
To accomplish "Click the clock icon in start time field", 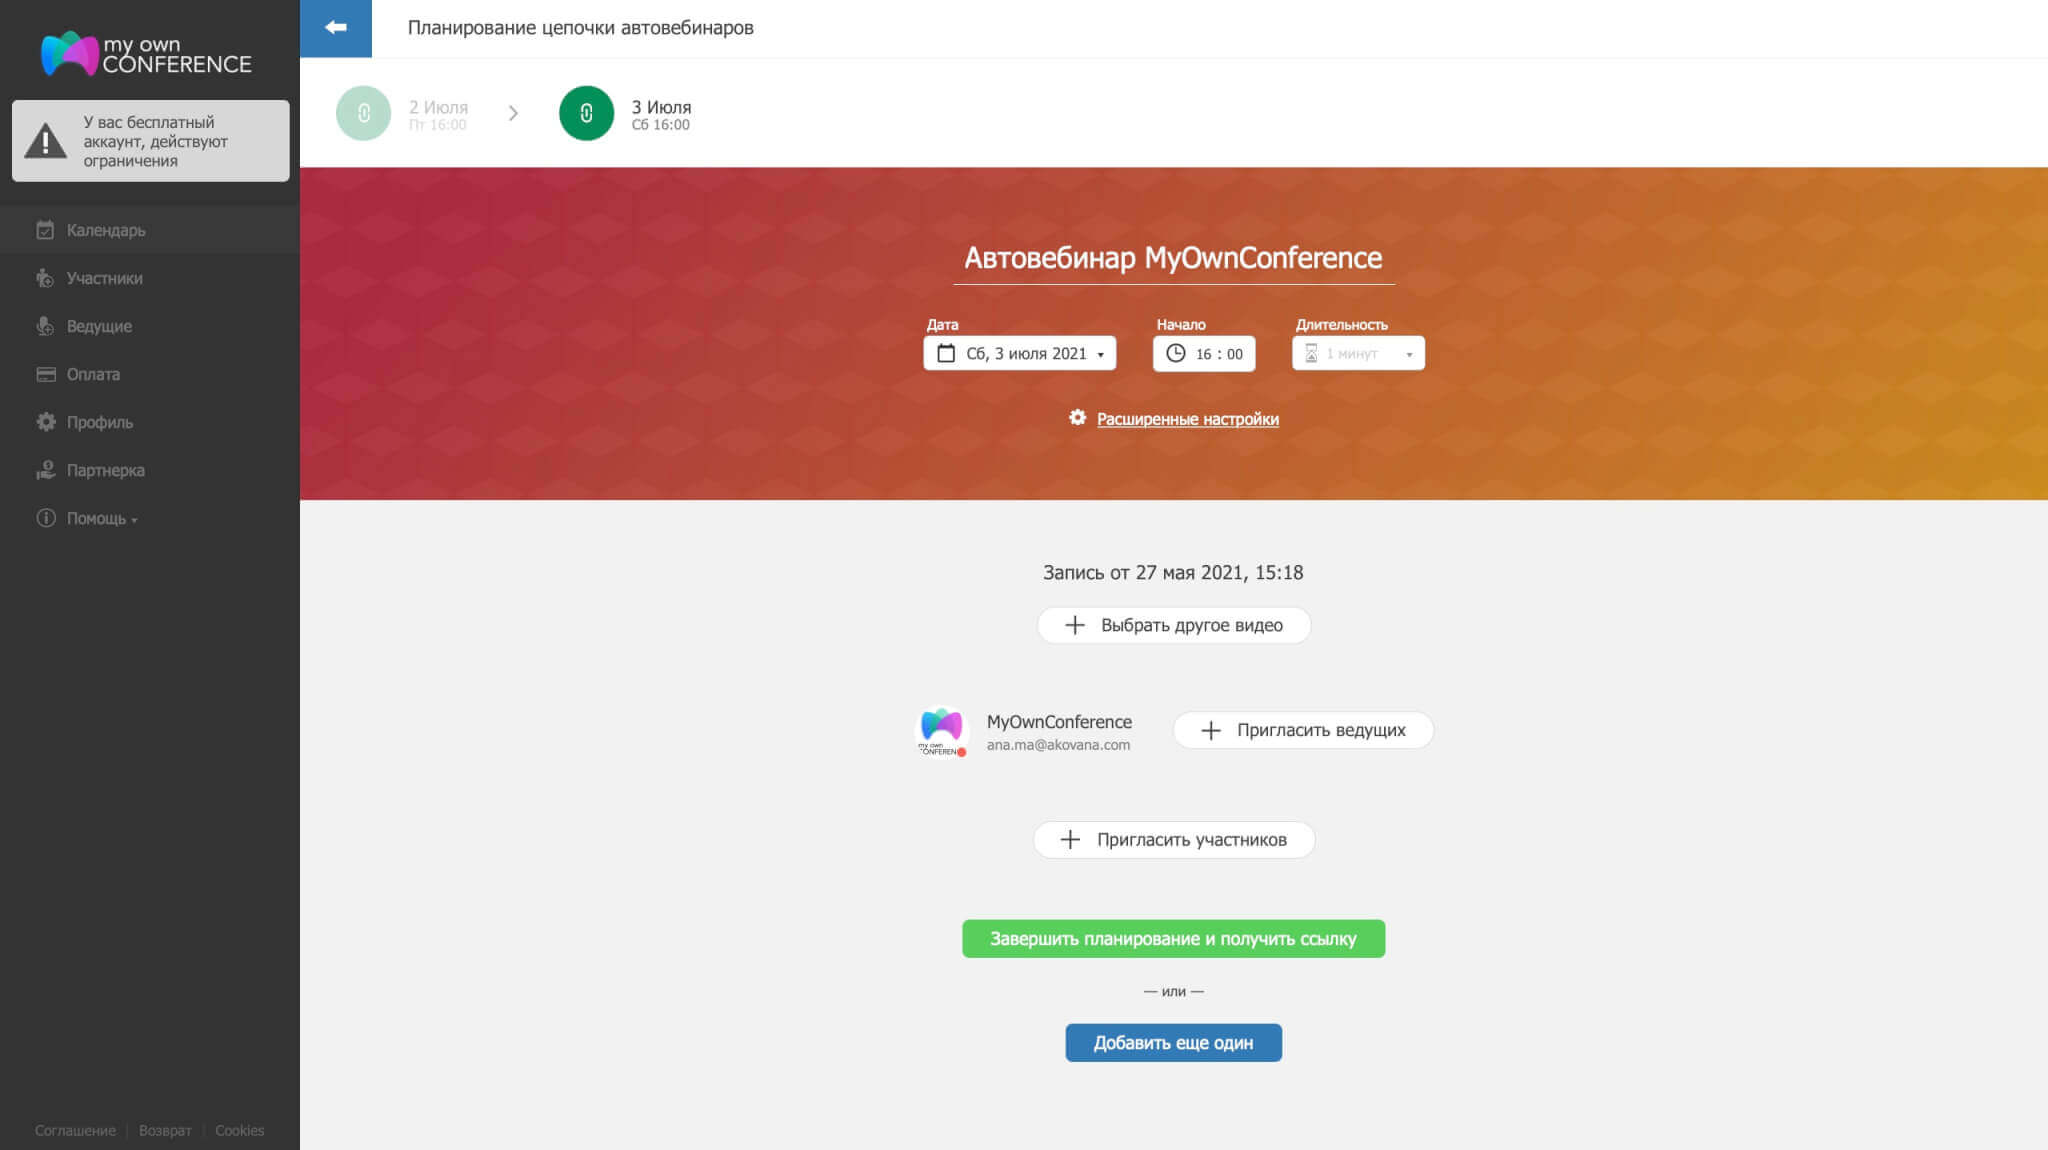I will click(x=1176, y=353).
